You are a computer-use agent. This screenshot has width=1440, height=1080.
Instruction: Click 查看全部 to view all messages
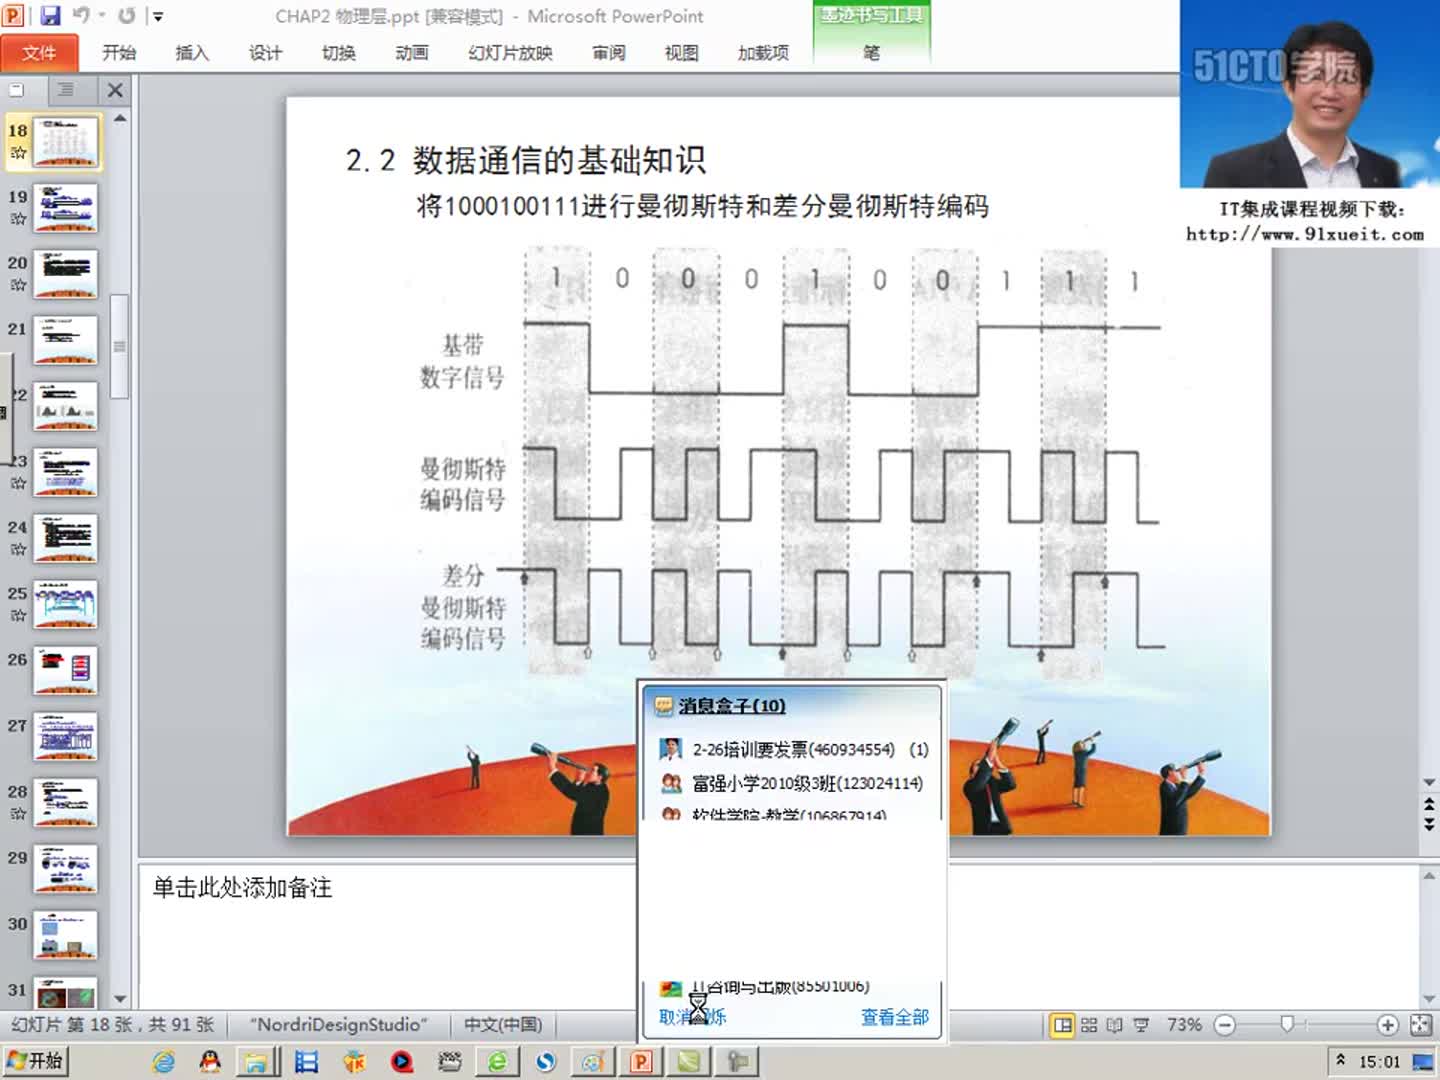[895, 1017]
